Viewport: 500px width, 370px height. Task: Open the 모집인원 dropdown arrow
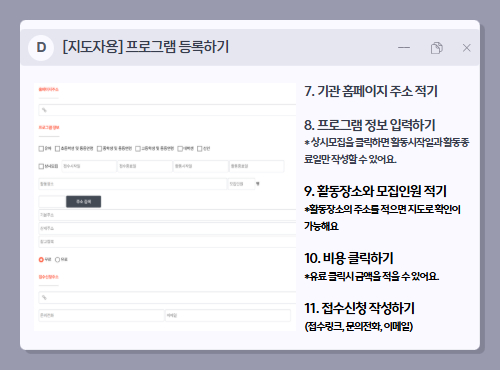258,184
